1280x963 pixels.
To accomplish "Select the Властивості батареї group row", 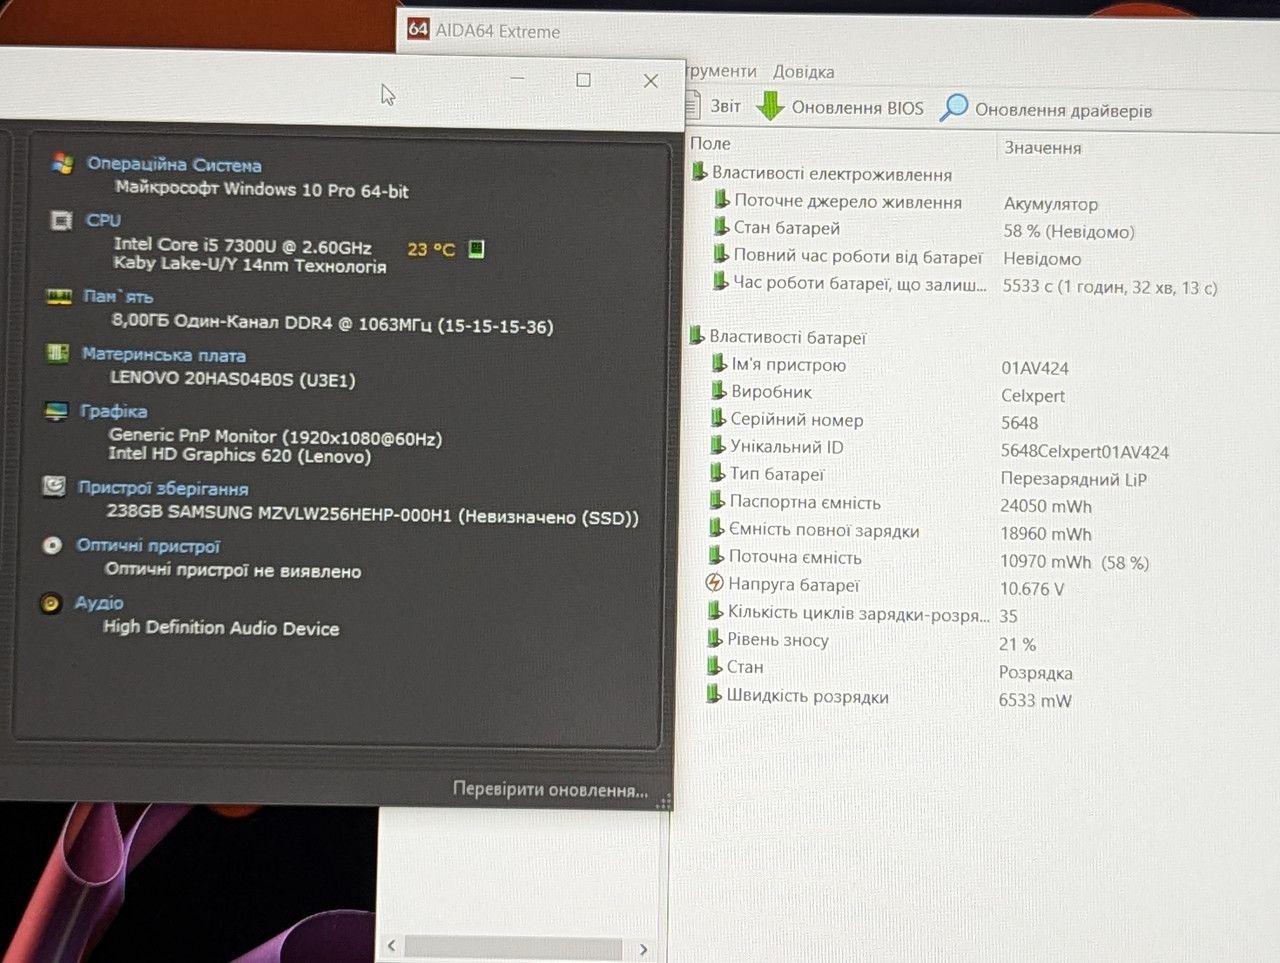I will click(x=787, y=337).
